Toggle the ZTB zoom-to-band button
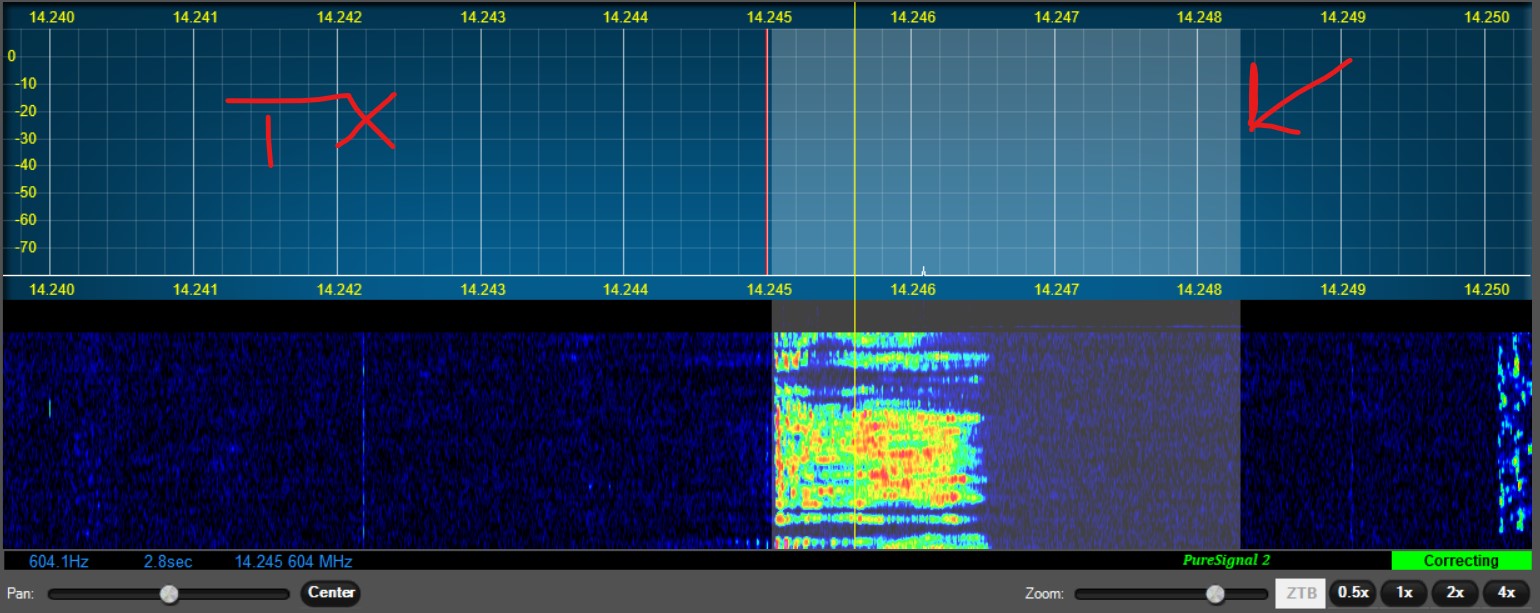This screenshot has height=613, width=1540. click(x=1299, y=593)
